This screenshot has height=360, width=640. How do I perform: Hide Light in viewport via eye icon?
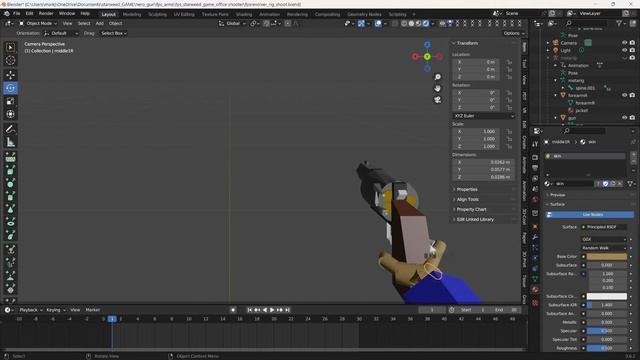624,50
